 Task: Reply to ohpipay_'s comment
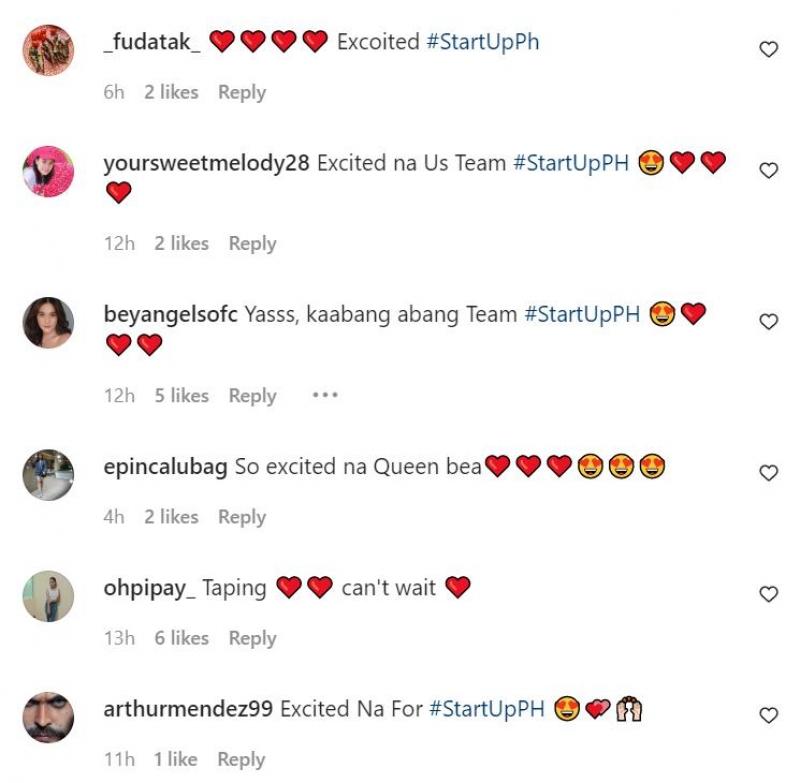coord(252,638)
